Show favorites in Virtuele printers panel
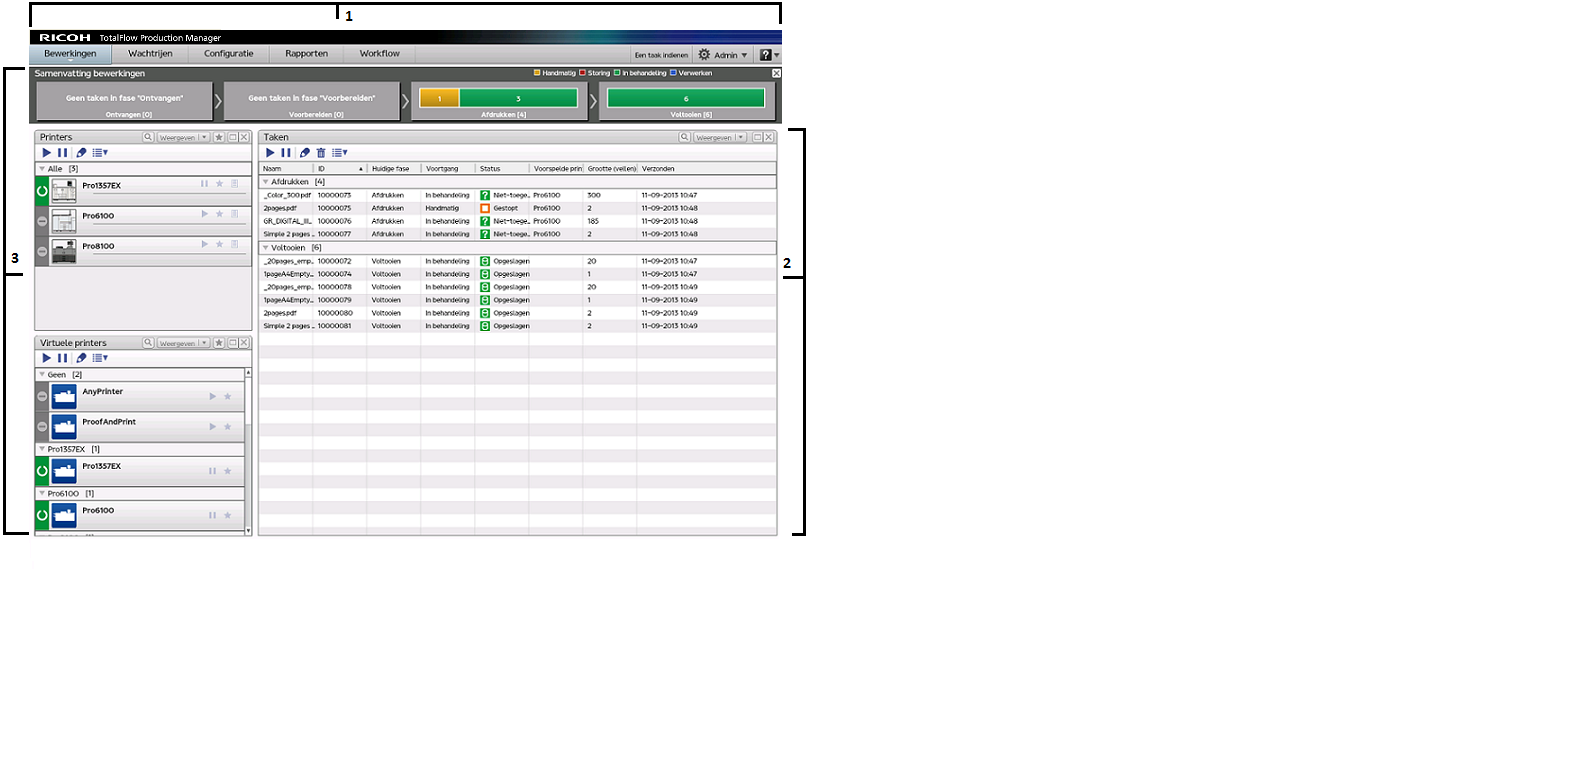This screenshot has width=1594, height=774. [x=219, y=343]
